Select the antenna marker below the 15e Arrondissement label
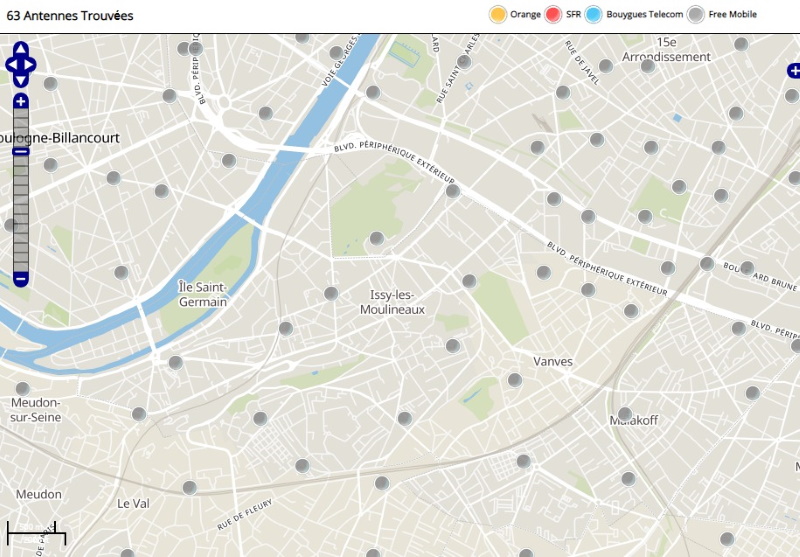This screenshot has height=557, width=800. click(648, 66)
